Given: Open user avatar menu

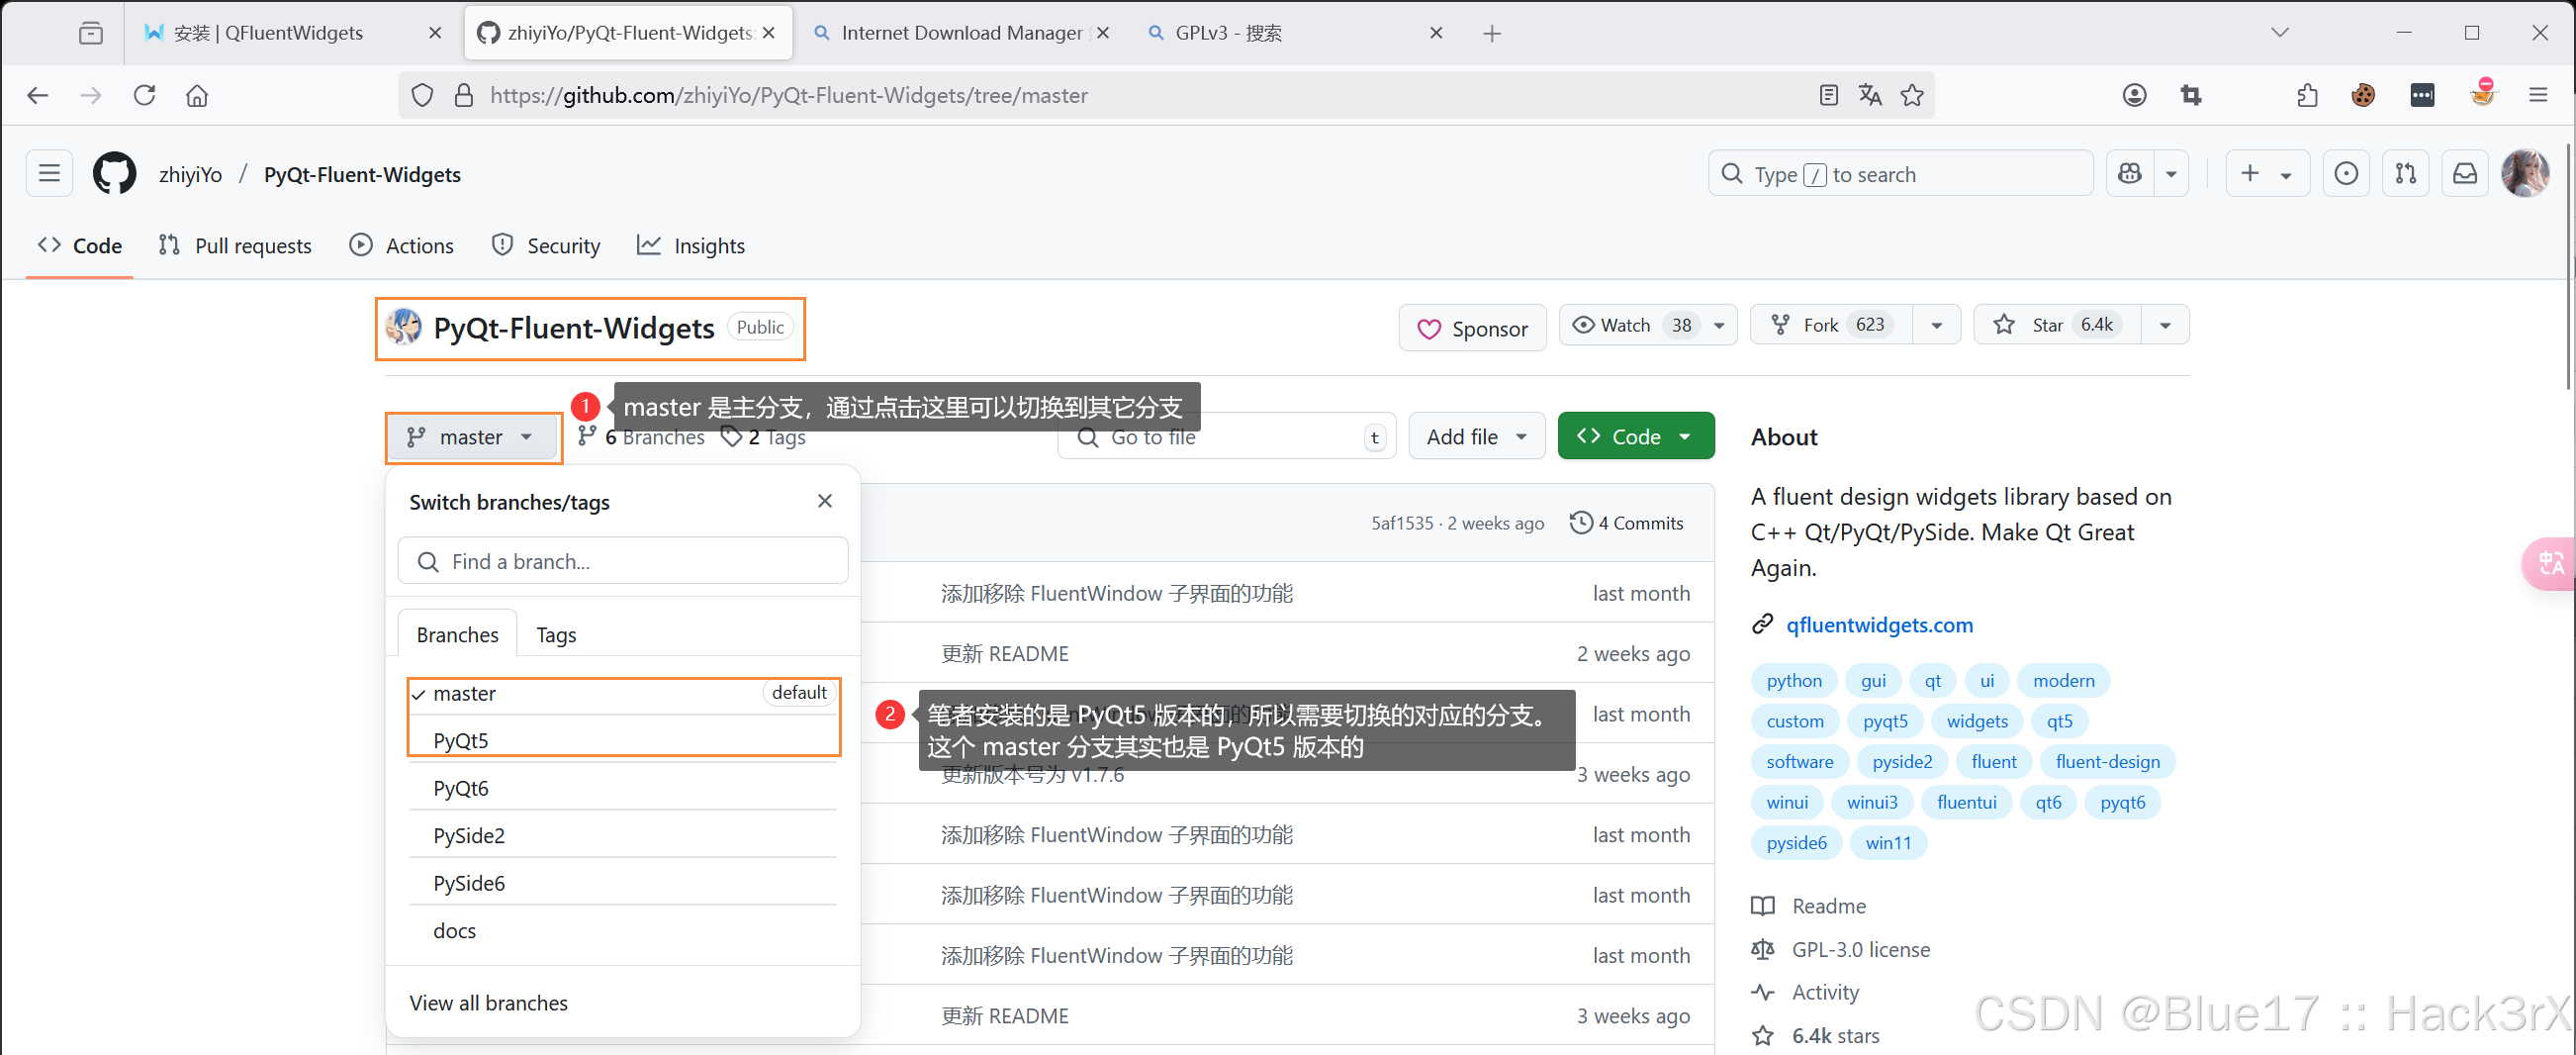Looking at the screenshot, I should point(2524,174).
